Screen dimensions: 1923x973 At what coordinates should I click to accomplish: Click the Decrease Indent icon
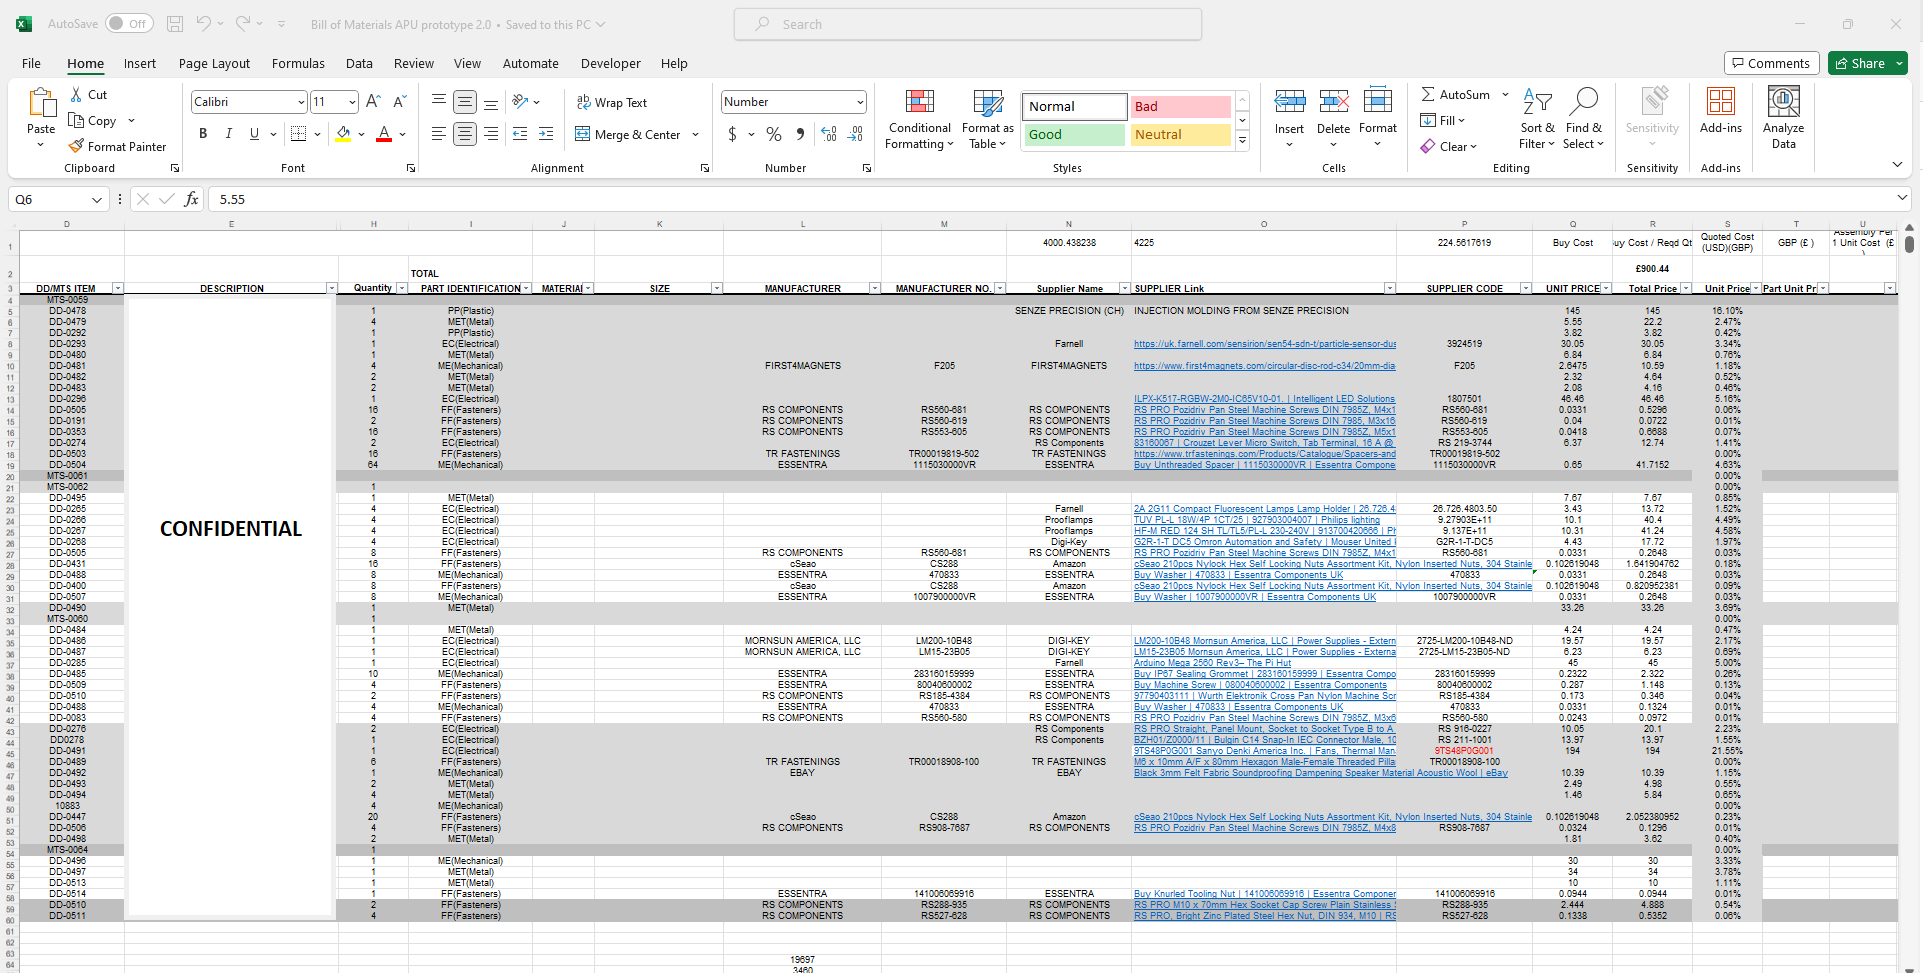coord(520,133)
